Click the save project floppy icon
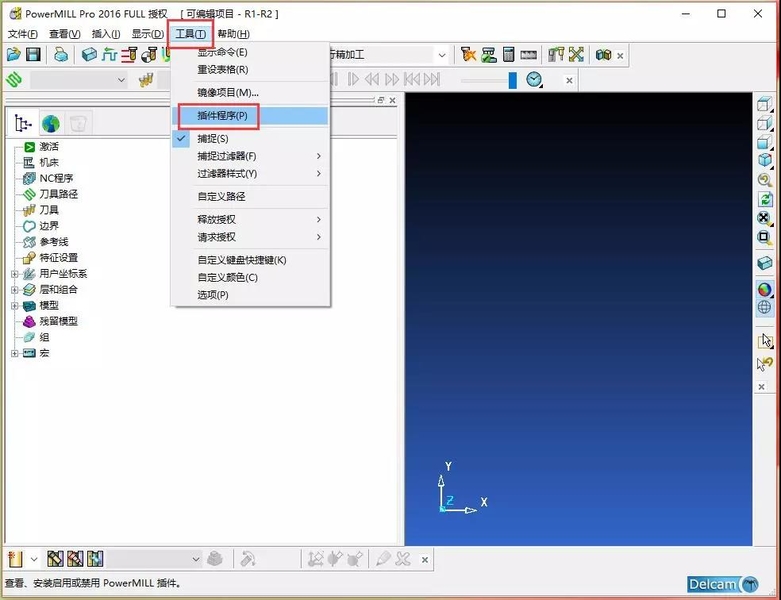 point(33,54)
